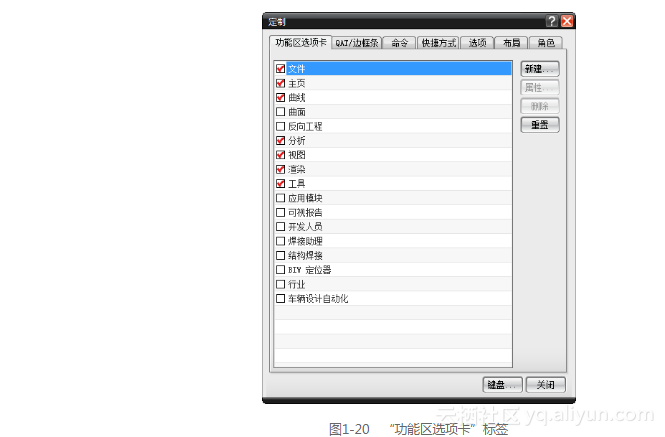Switch to the 功能区选项卡 tab
The height and width of the screenshot is (437, 665).
pos(301,42)
